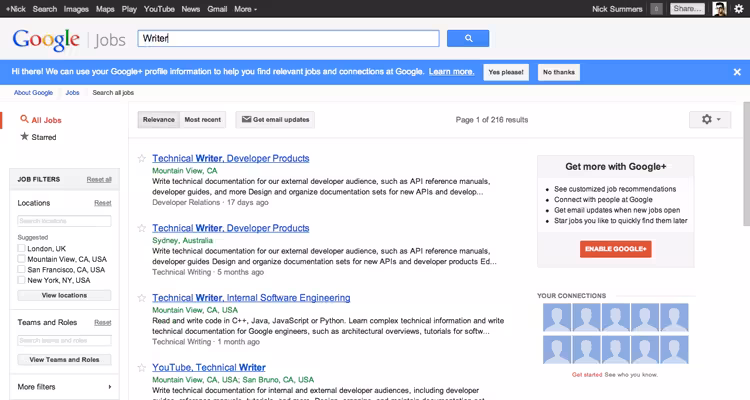Star the first Technical Writer, Developer Products job
Image resolution: width=750 pixels, height=400 pixels.
[x=142, y=158]
